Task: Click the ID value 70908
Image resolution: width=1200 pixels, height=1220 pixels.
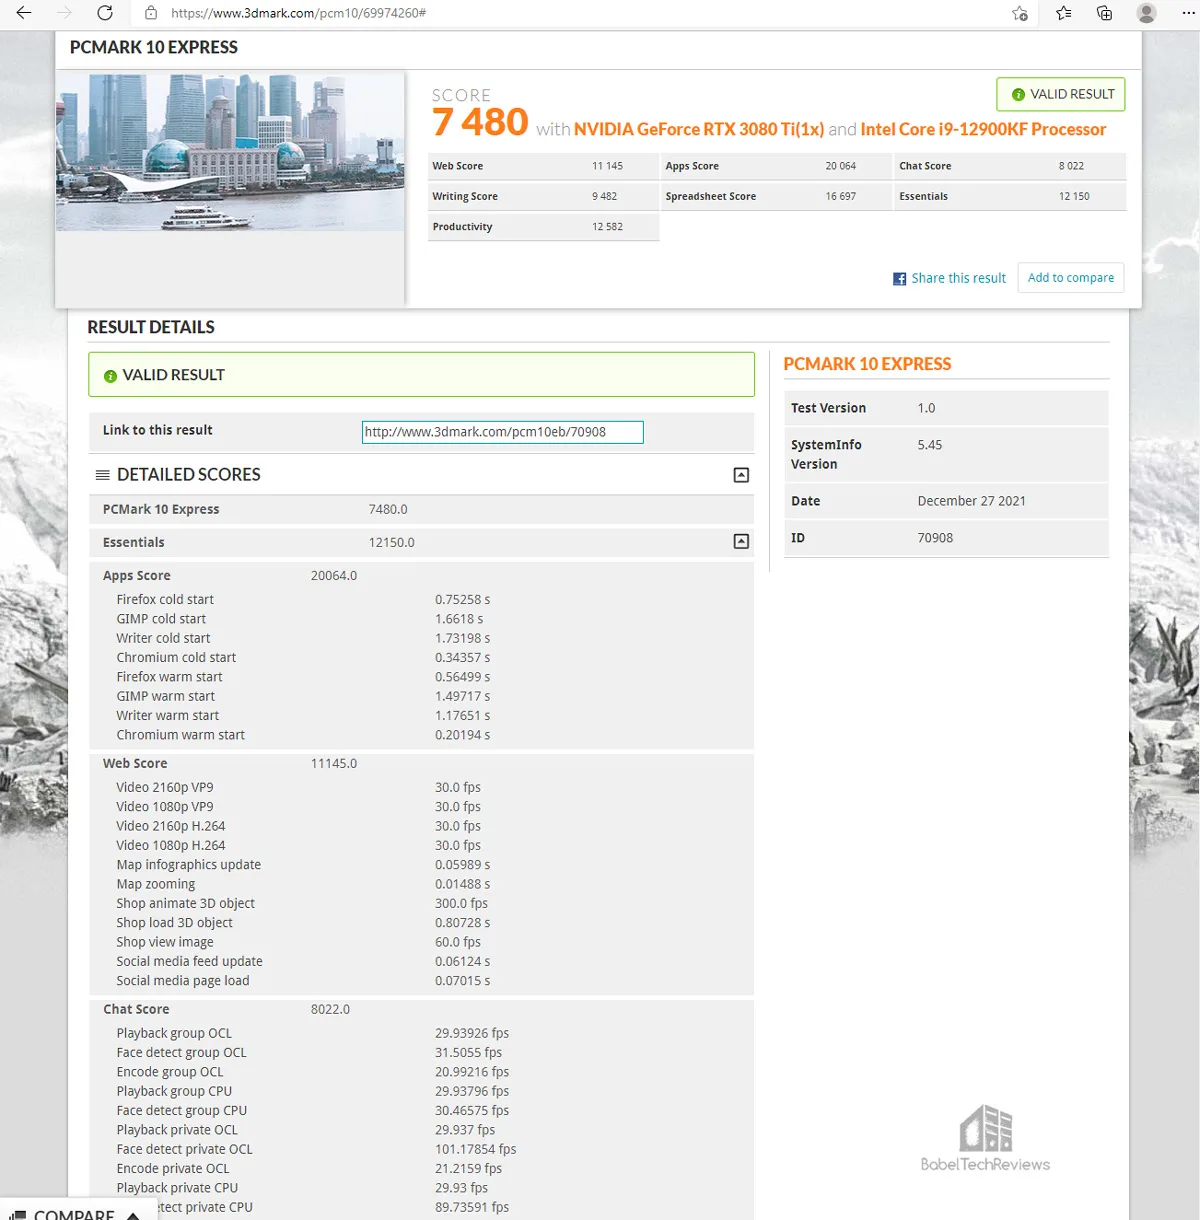Action: coord(935,538)
